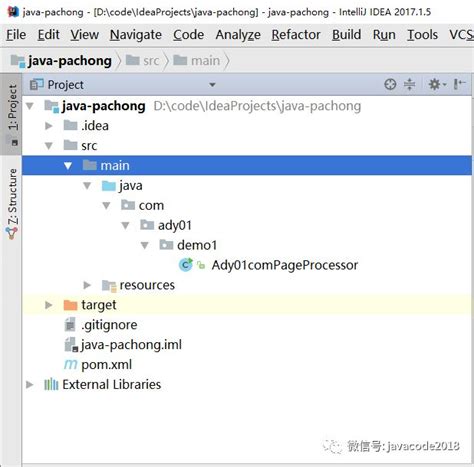Viewport: 474px width, 467px height.
Task: Open the Refactor menu
Action: click(296, 35)
